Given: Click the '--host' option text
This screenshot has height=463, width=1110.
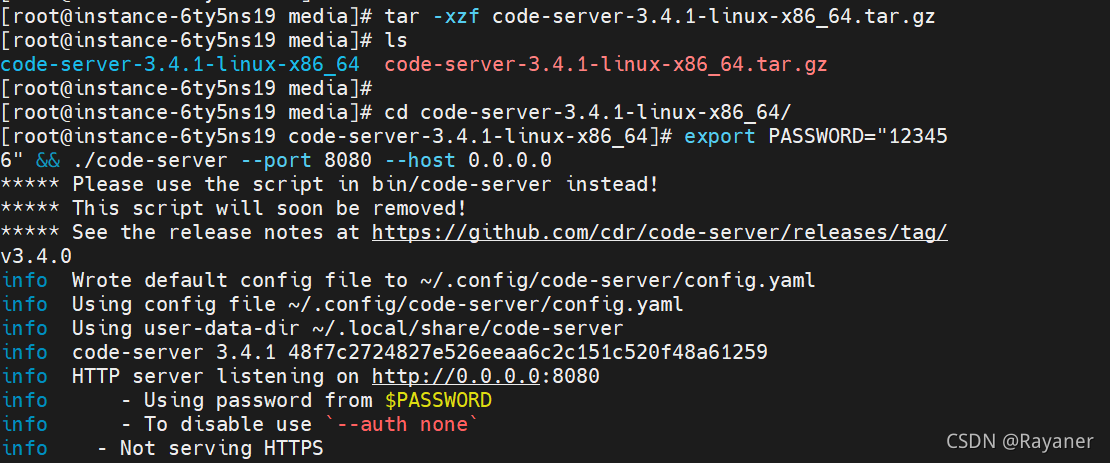Looking at the screenshot, I should pos(420,160).
